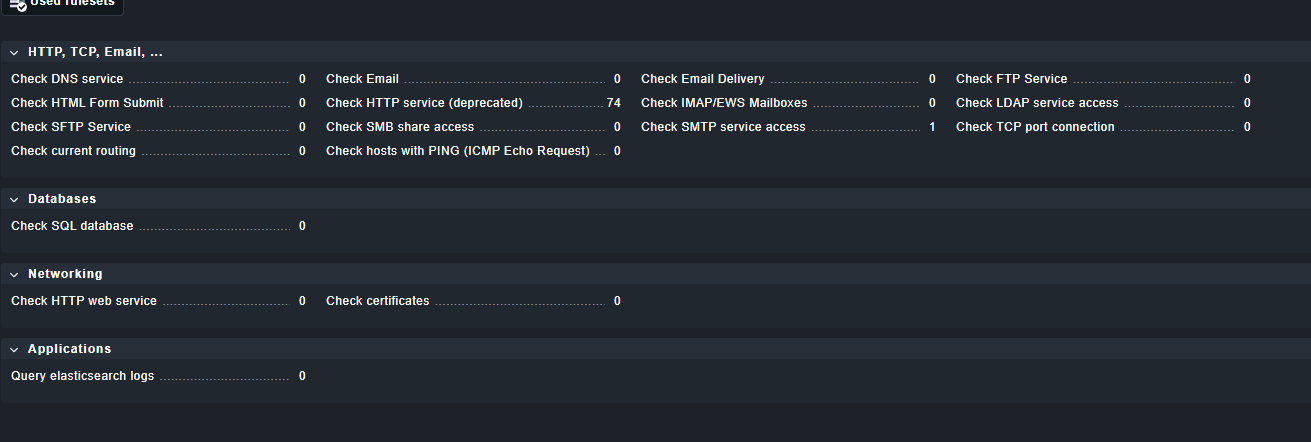Click Check SQL database rule
The width and height of the screenshot is (1311, 442).
pos(72,226)
